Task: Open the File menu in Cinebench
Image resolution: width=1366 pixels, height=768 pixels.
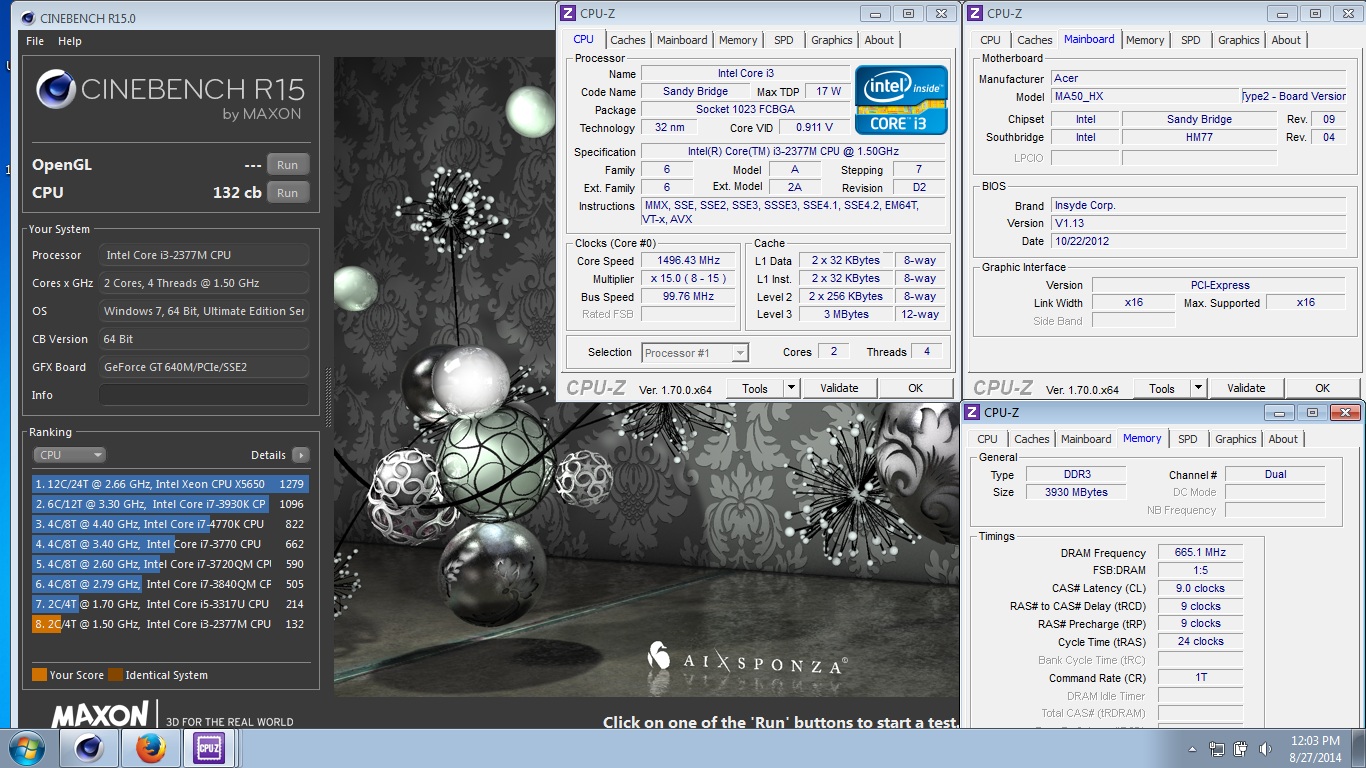Action: (x=35, y=41)
